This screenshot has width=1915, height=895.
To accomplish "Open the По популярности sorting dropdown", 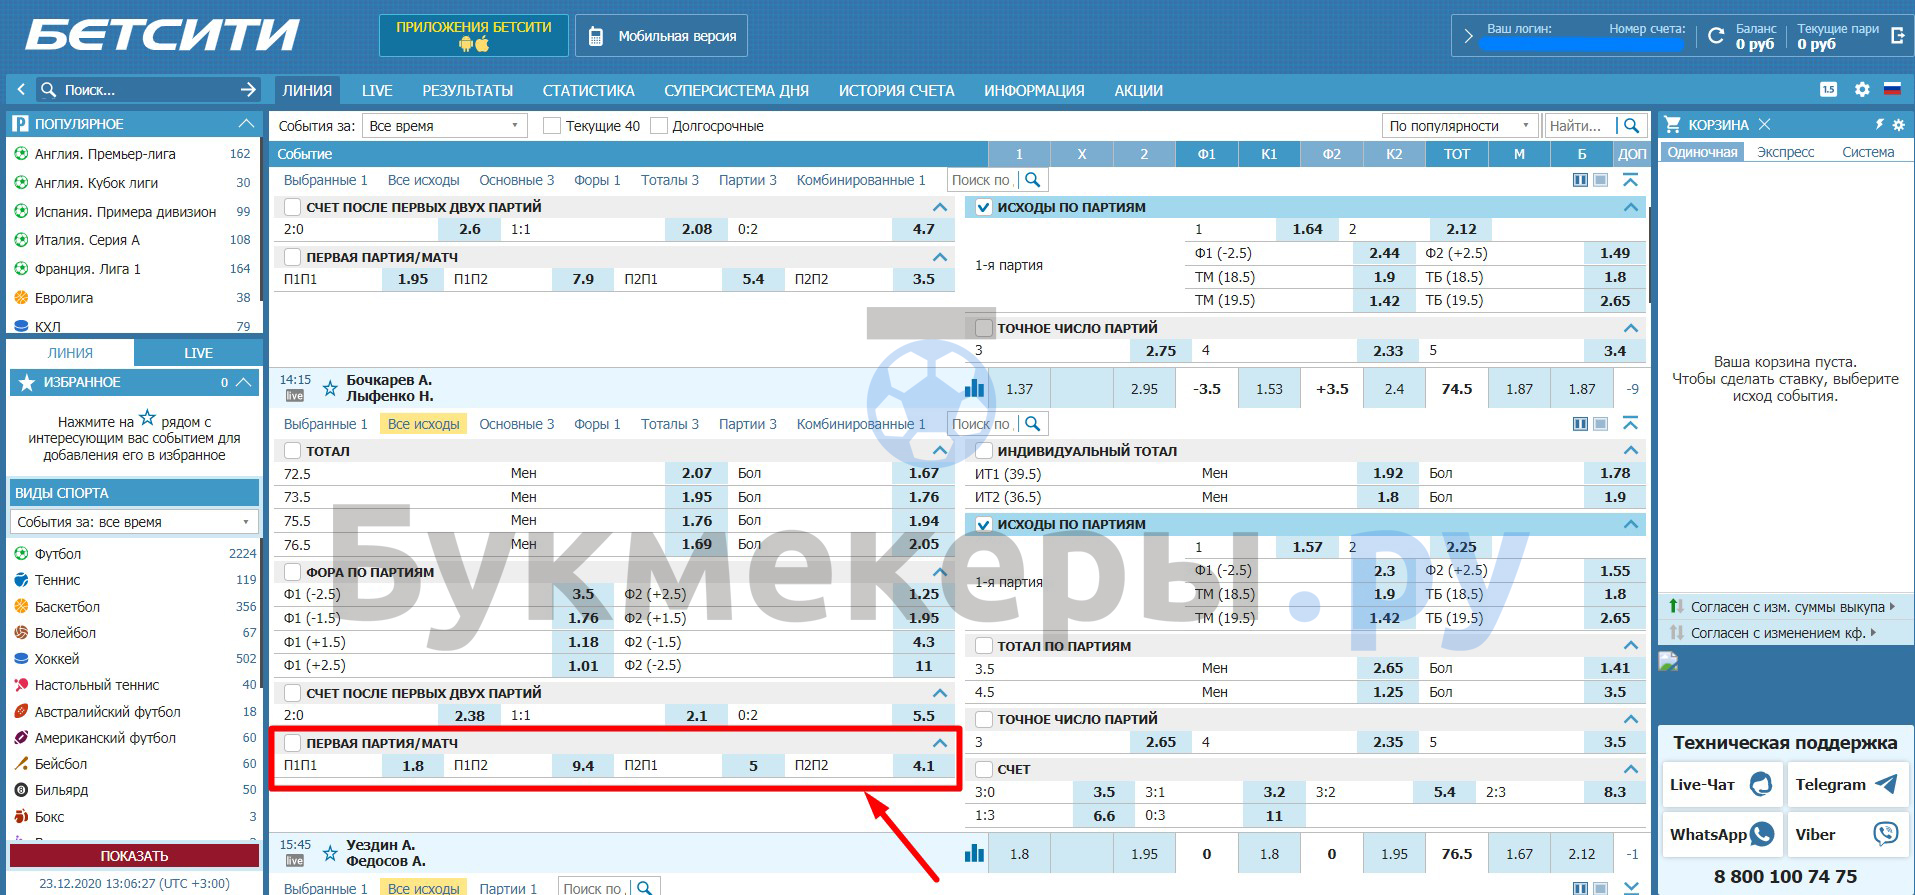I will coord(1458,126).
